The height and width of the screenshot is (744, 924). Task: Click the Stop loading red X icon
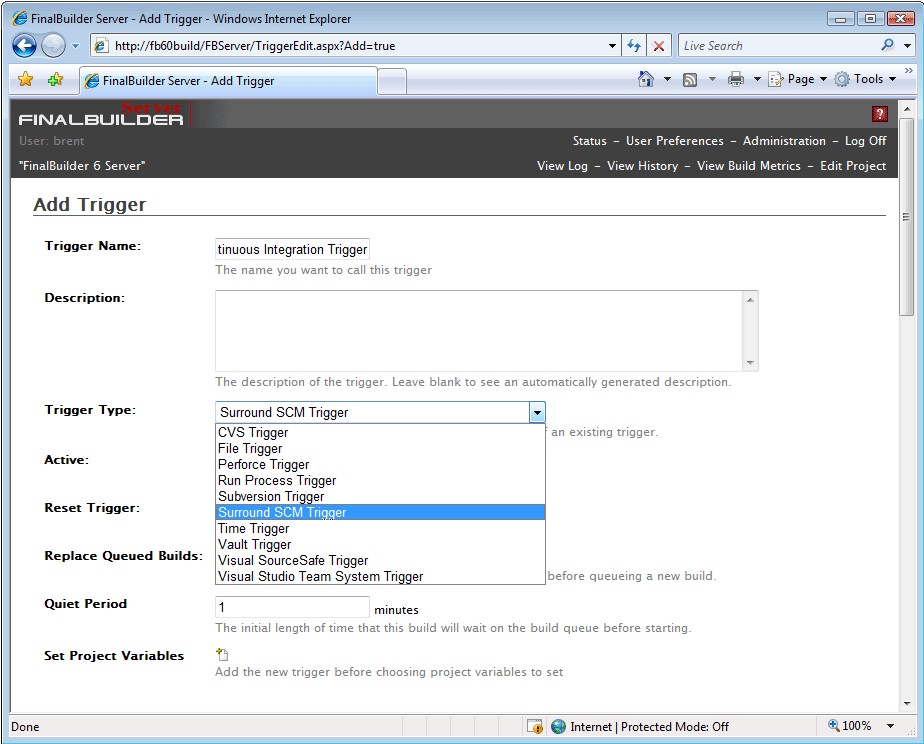pyautogui.click(x=659, y=46)
